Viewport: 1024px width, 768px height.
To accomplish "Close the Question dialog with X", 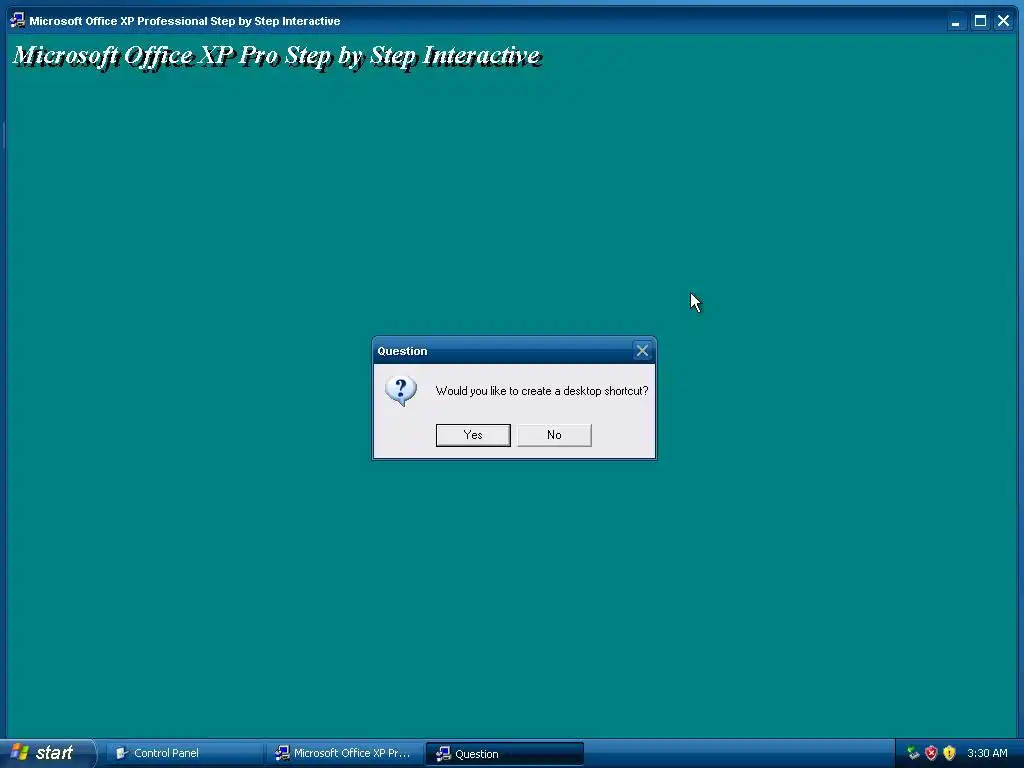I will [642, 351].
